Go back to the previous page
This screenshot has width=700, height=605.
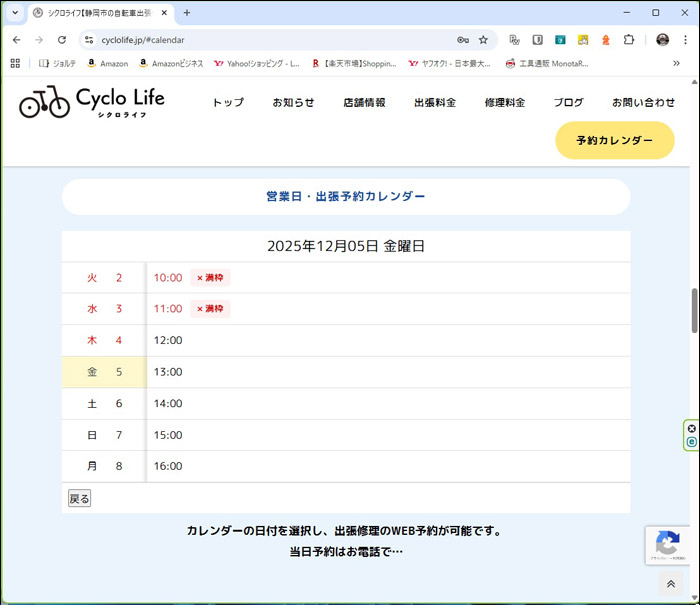[16, 40]
